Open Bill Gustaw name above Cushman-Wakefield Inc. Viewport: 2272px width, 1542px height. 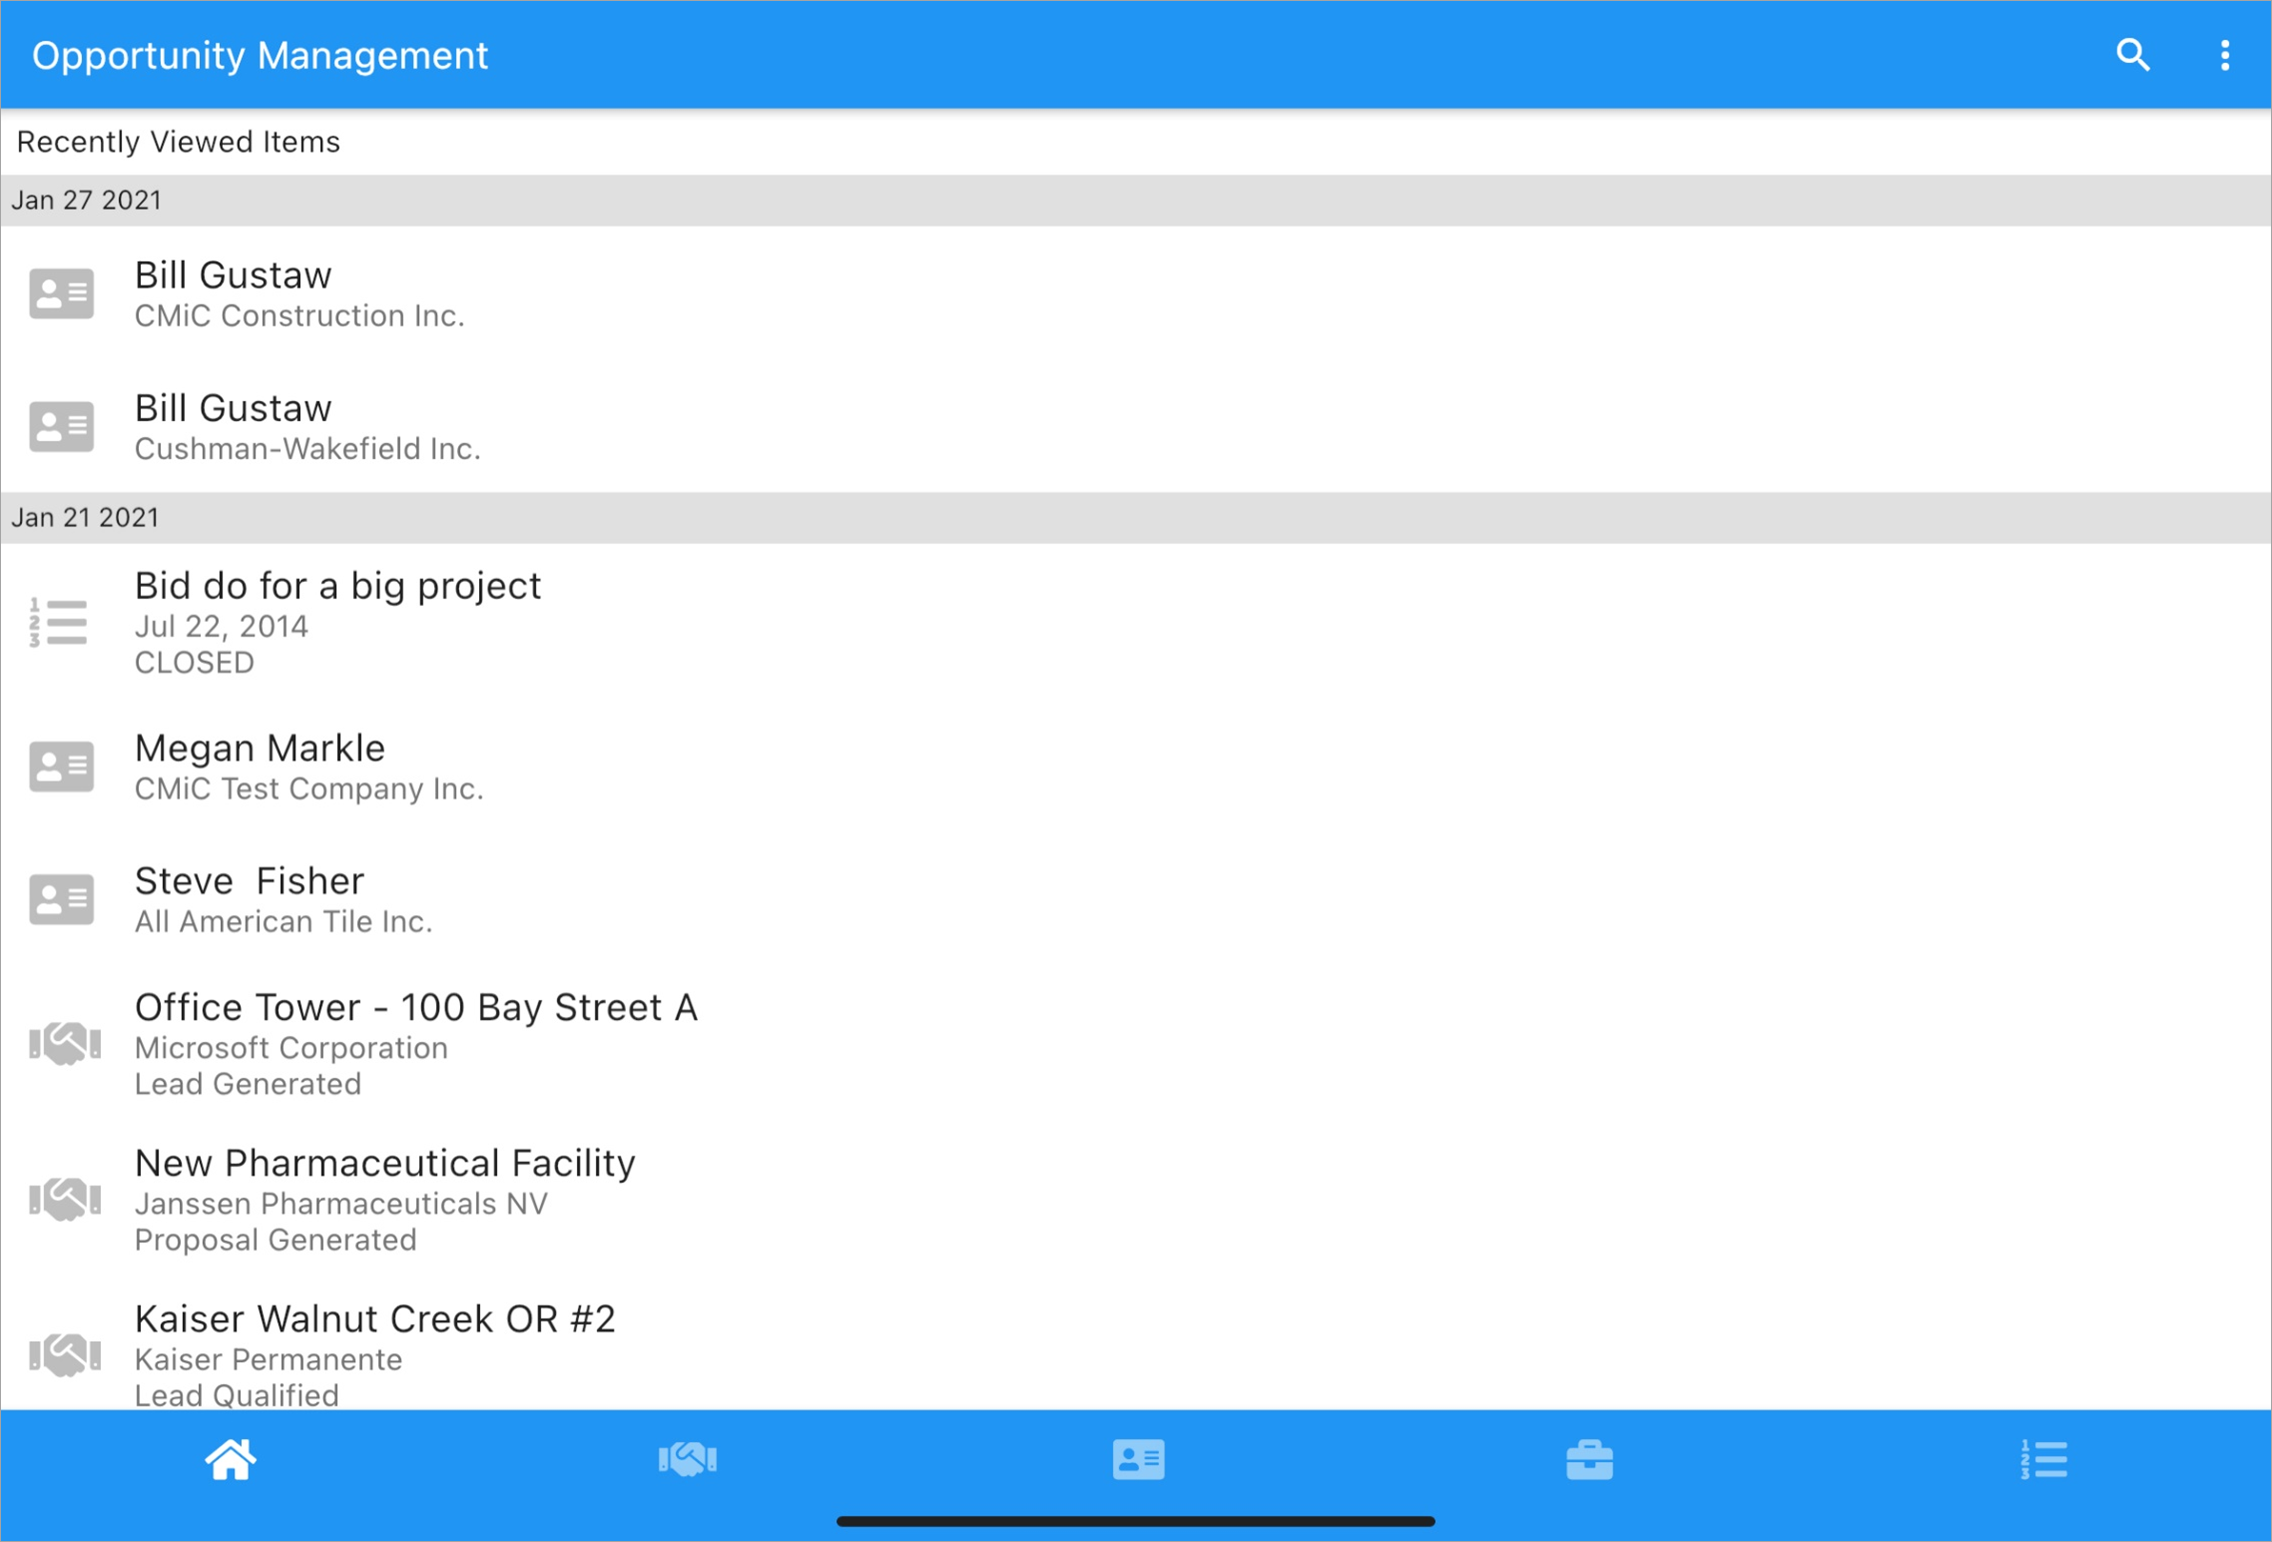pos(233,408)
